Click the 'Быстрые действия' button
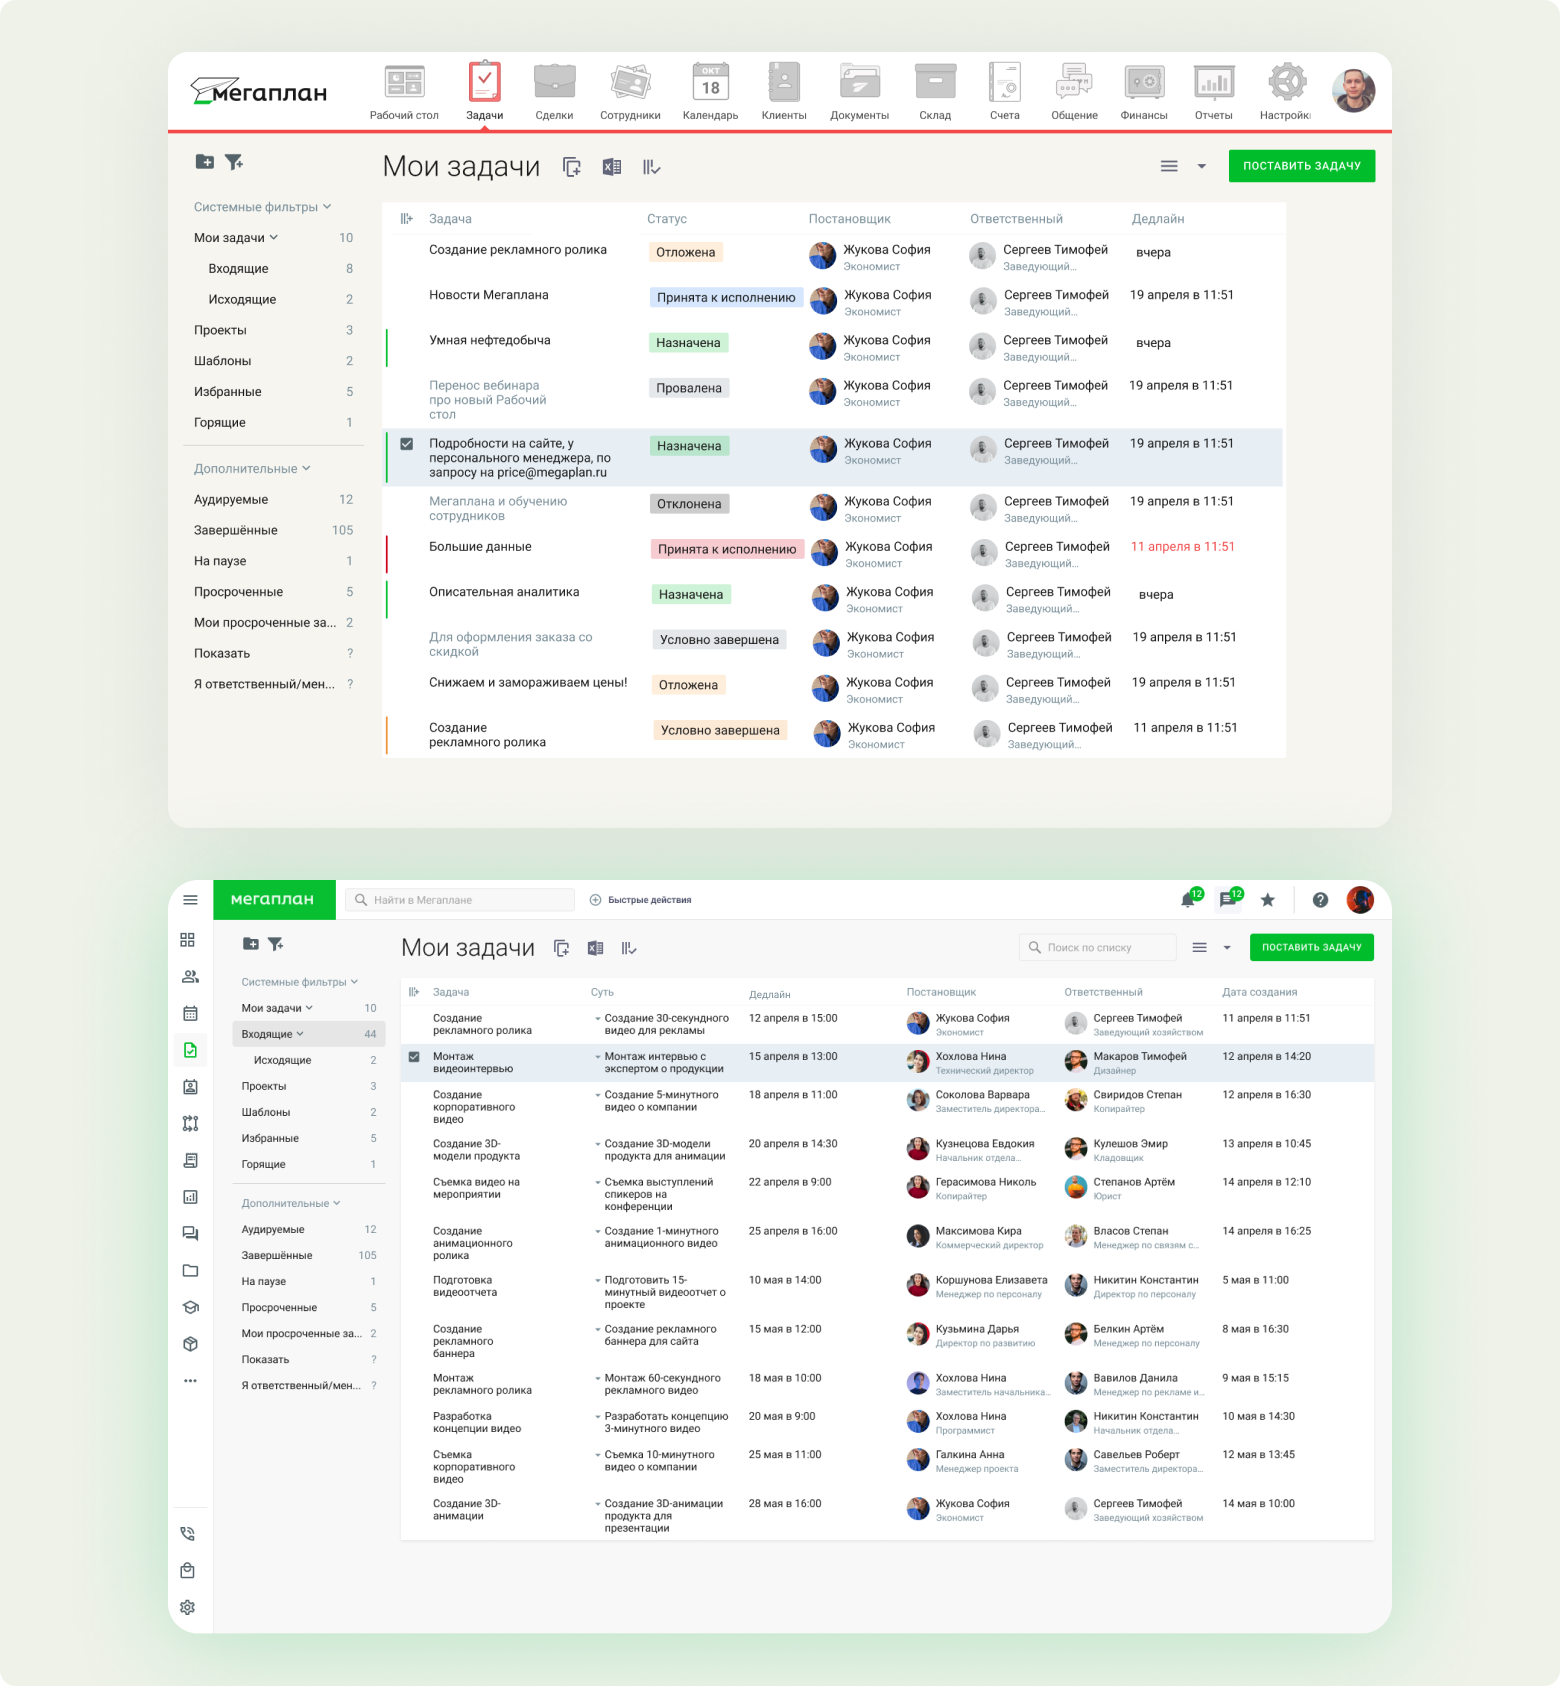 [x=641, y=900]
